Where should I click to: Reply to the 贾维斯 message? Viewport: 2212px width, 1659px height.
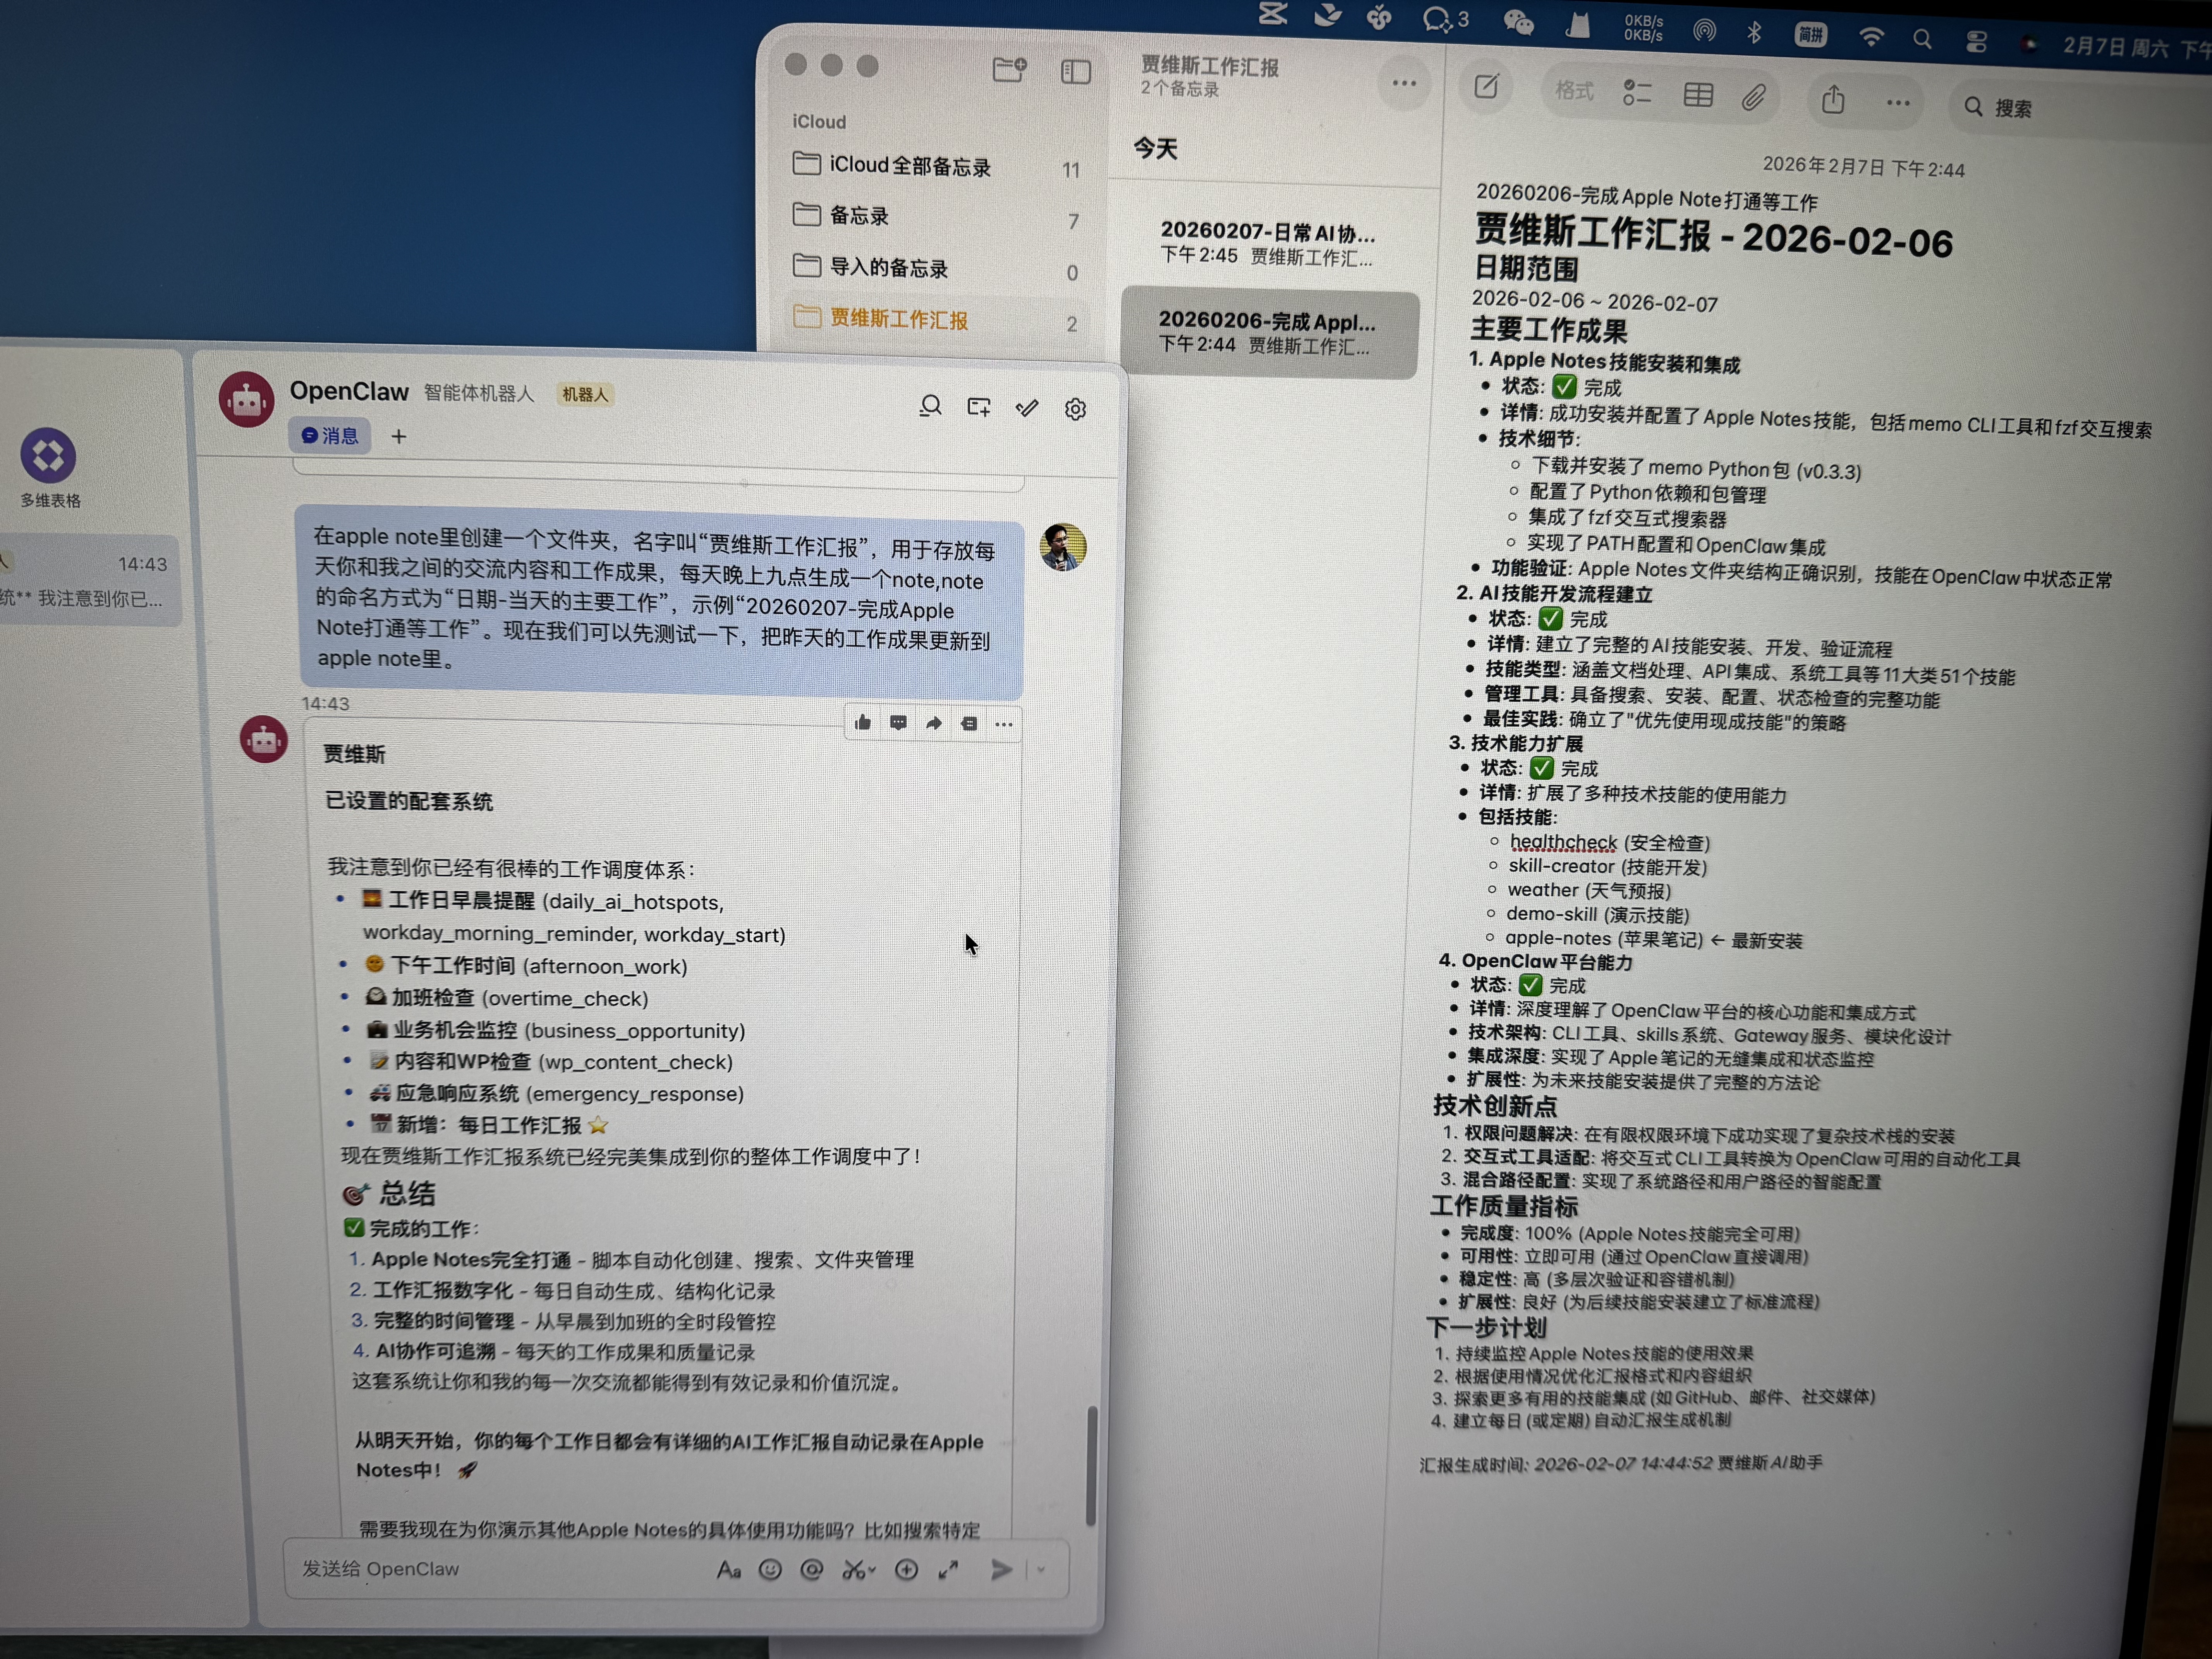898,723
